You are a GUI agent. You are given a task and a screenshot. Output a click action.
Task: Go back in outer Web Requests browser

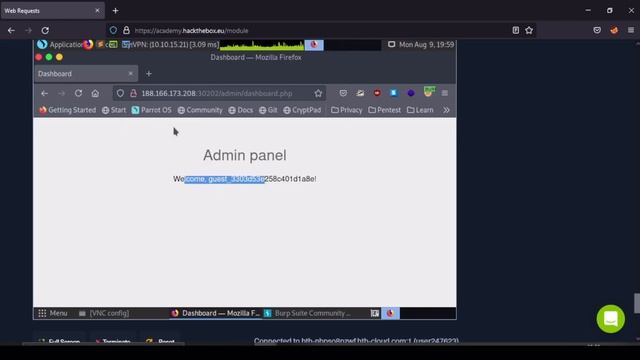(11, 30)
